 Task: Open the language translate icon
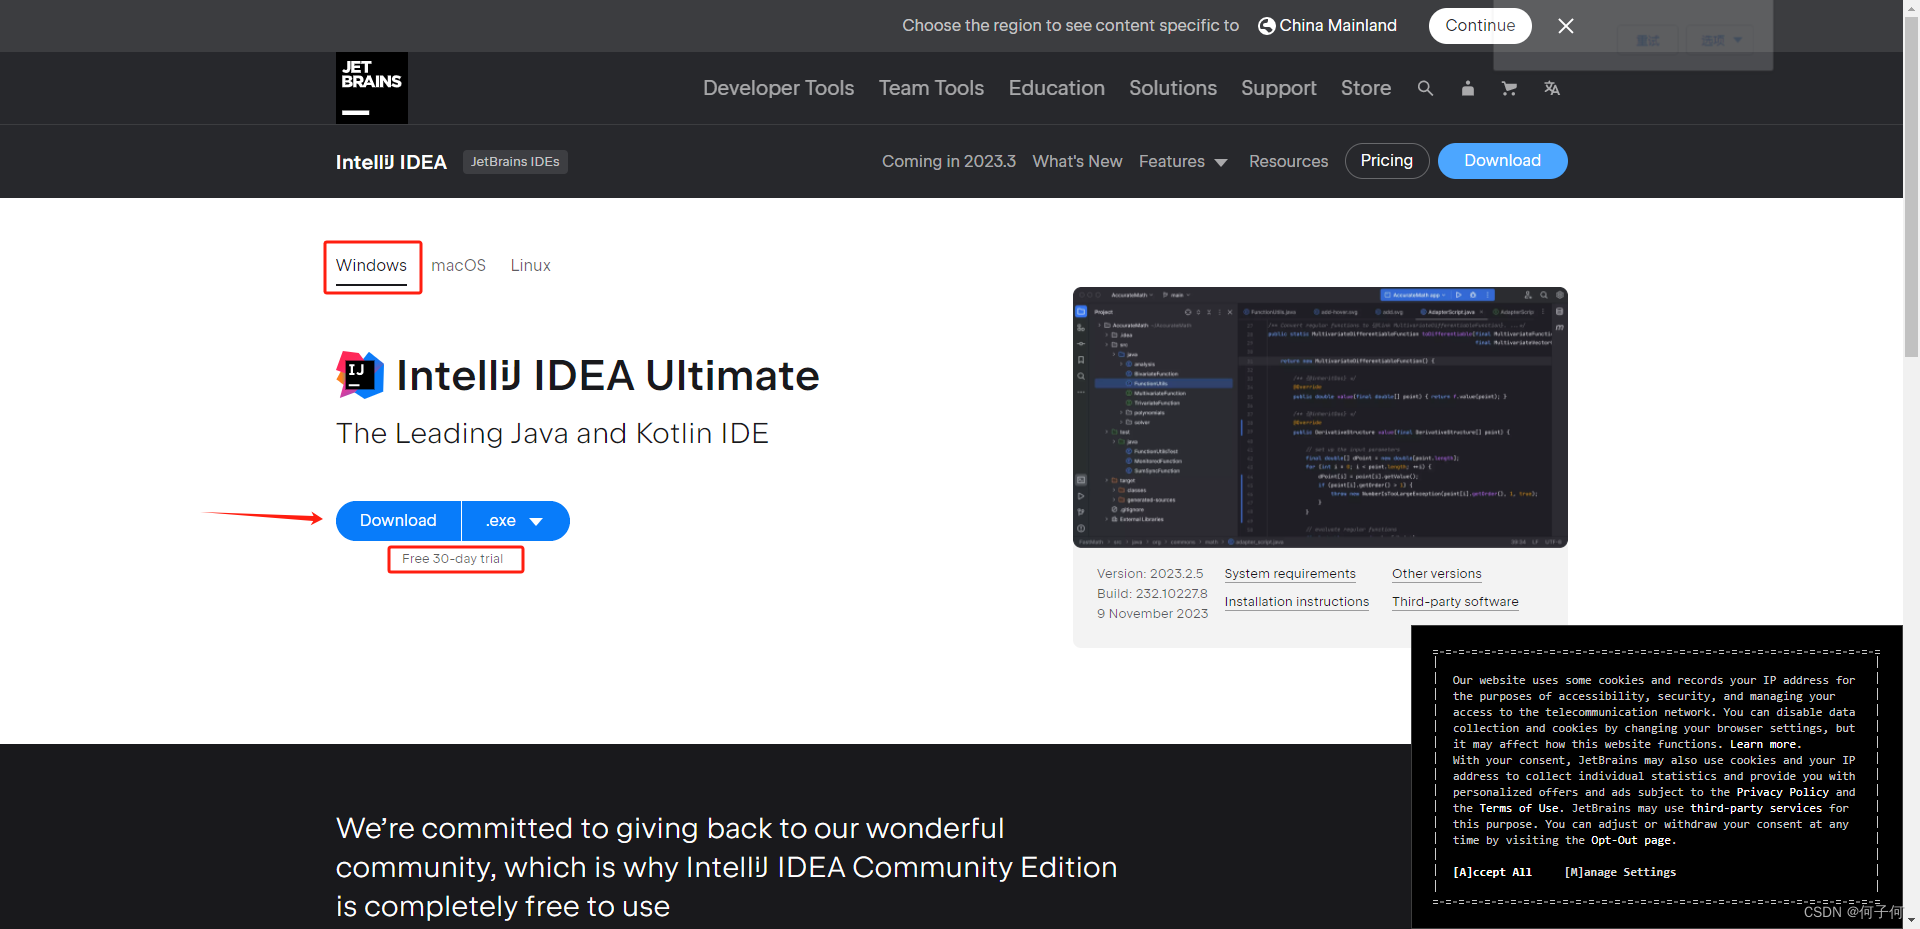pyautogui.click(x=1552, y=88)
